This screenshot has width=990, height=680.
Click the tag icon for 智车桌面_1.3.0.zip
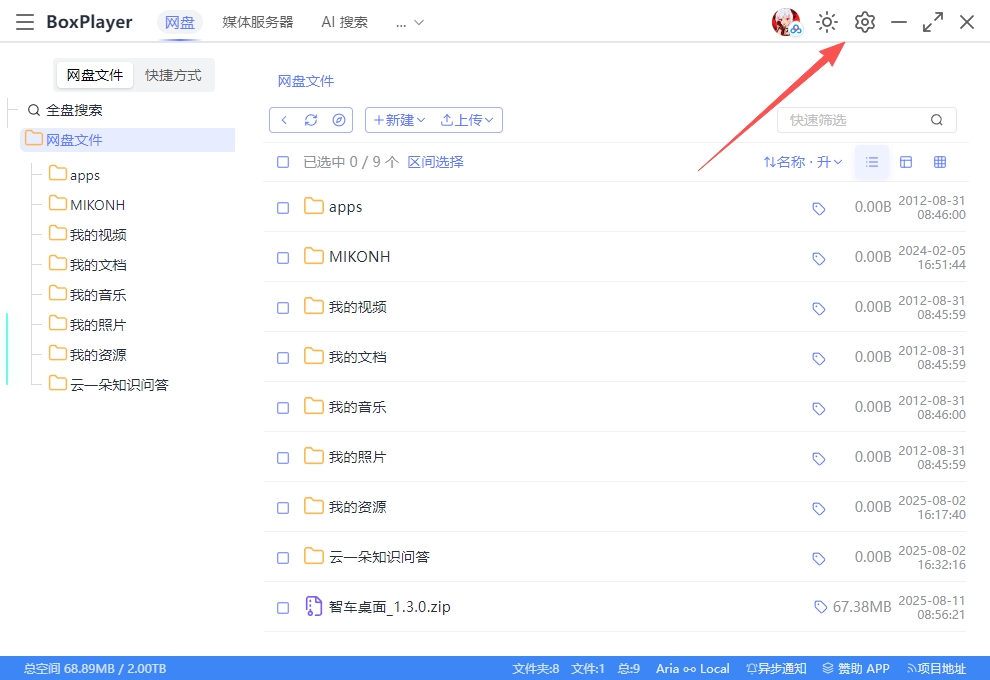click(820, 607)
